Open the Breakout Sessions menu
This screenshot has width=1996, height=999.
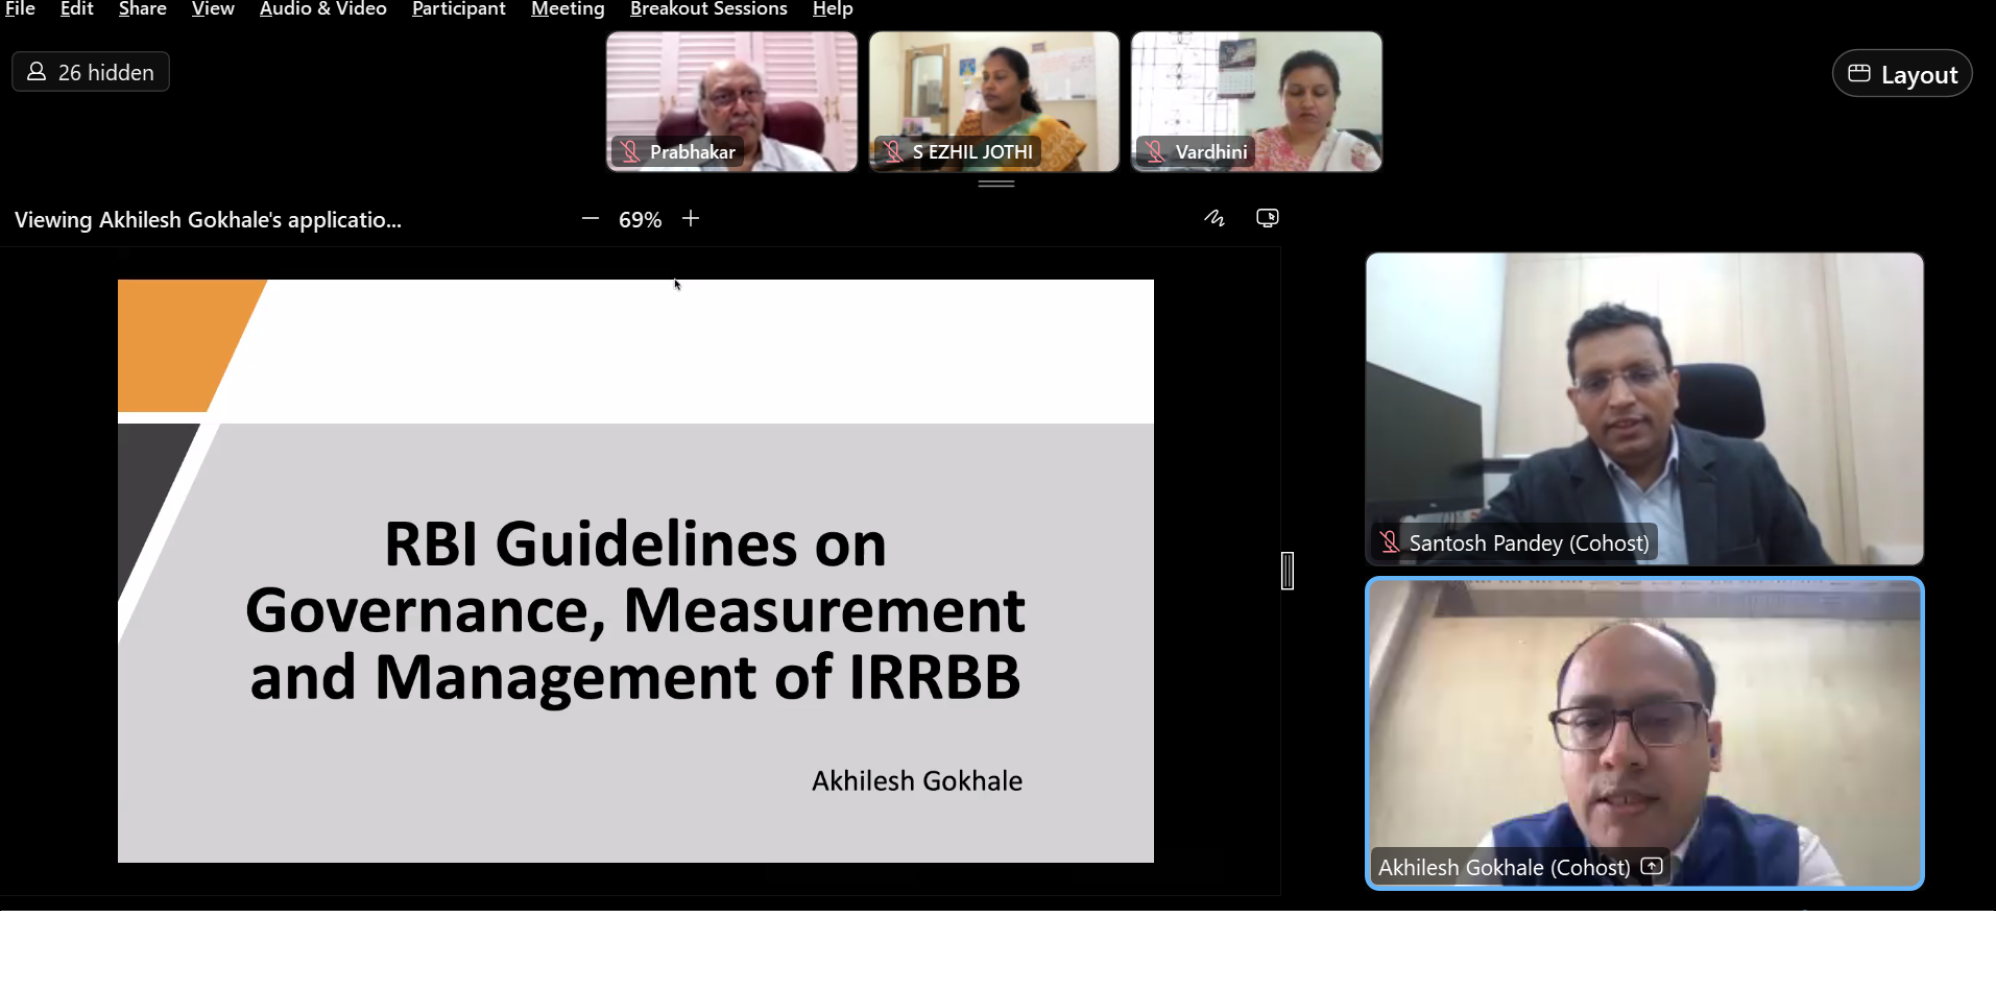[x=708, y=10]
